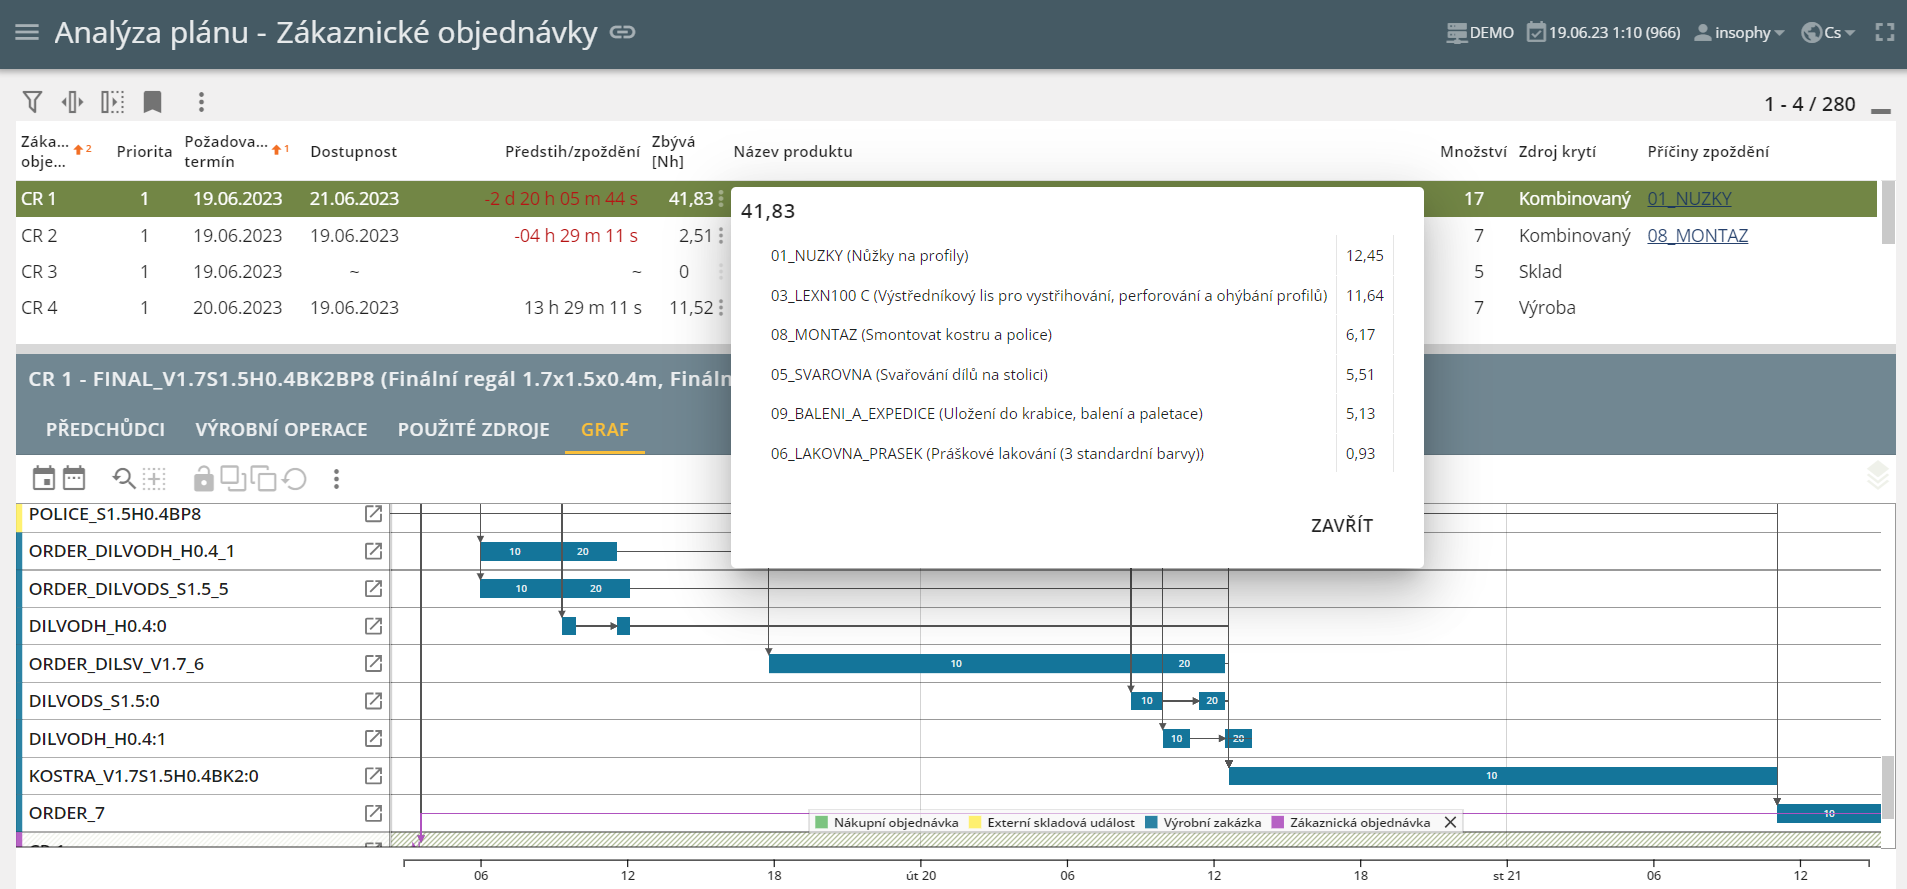The height and width of the screenshot is (889, 1907).
Task: Open the Cs language dropdown
Action: click(1828, 32)
